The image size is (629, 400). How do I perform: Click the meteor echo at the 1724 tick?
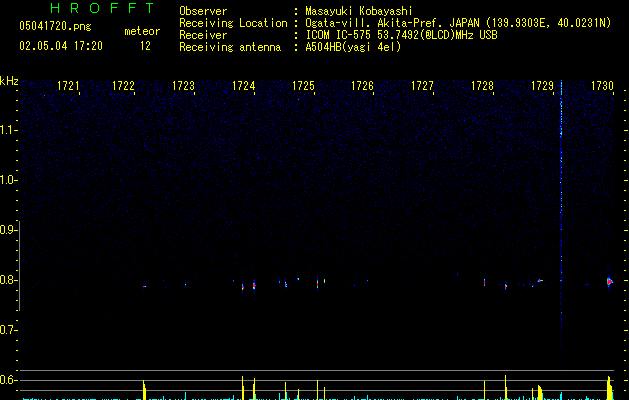click(x=254, y=286)
